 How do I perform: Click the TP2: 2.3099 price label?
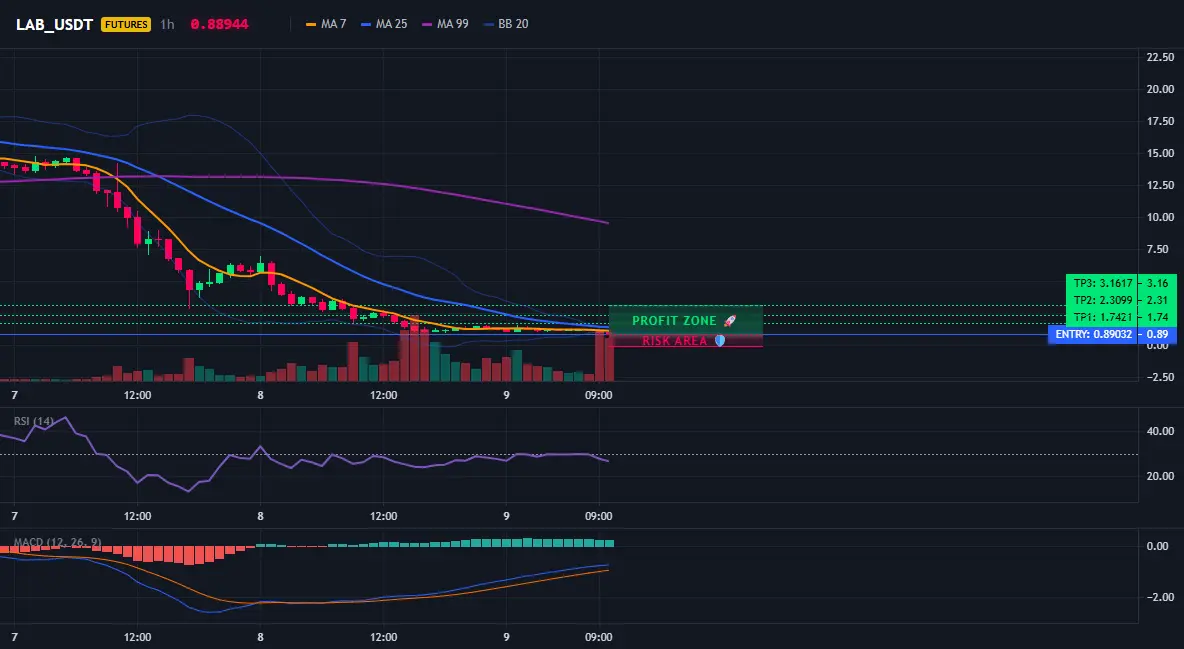click(x=1103, y=300)
